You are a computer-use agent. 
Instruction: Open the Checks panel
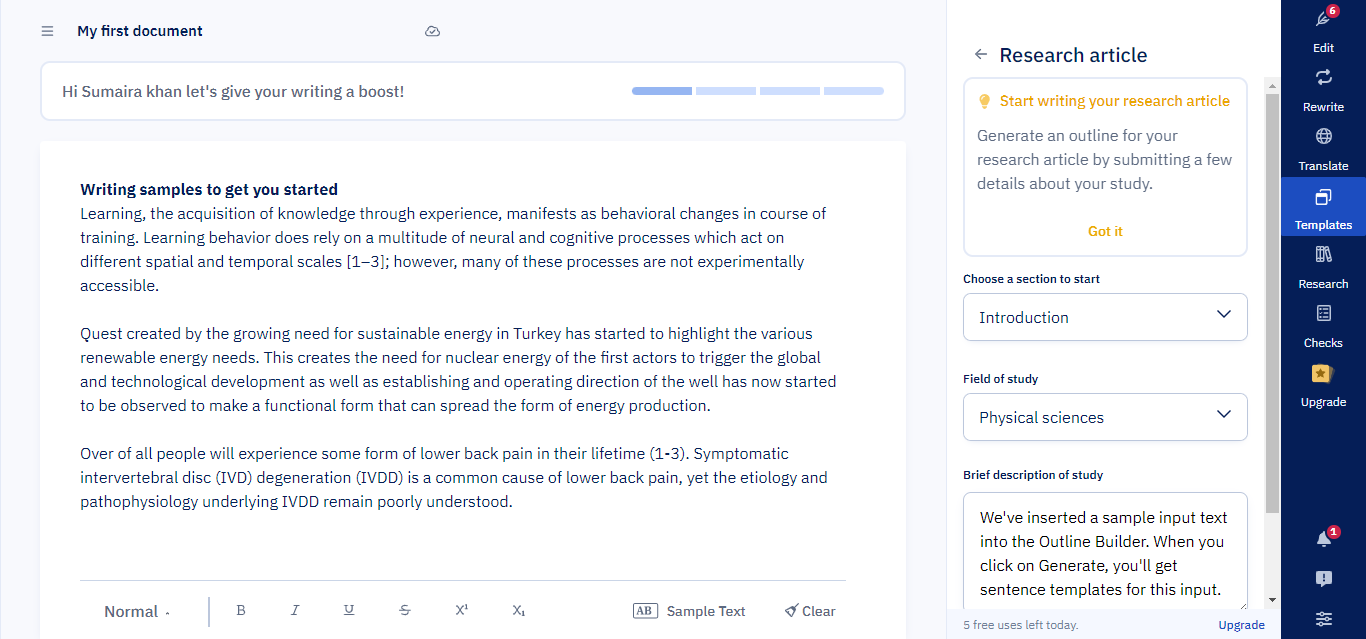tap(1323, 325)
